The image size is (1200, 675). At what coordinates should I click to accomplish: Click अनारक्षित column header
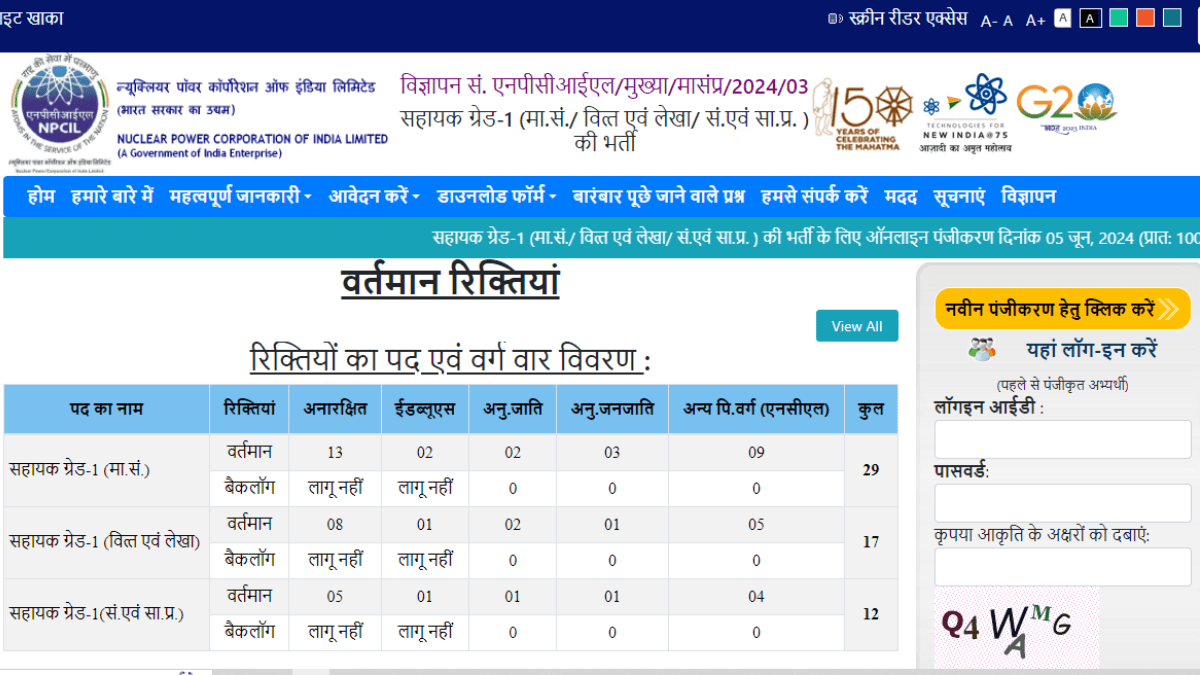tap(335, 408)
